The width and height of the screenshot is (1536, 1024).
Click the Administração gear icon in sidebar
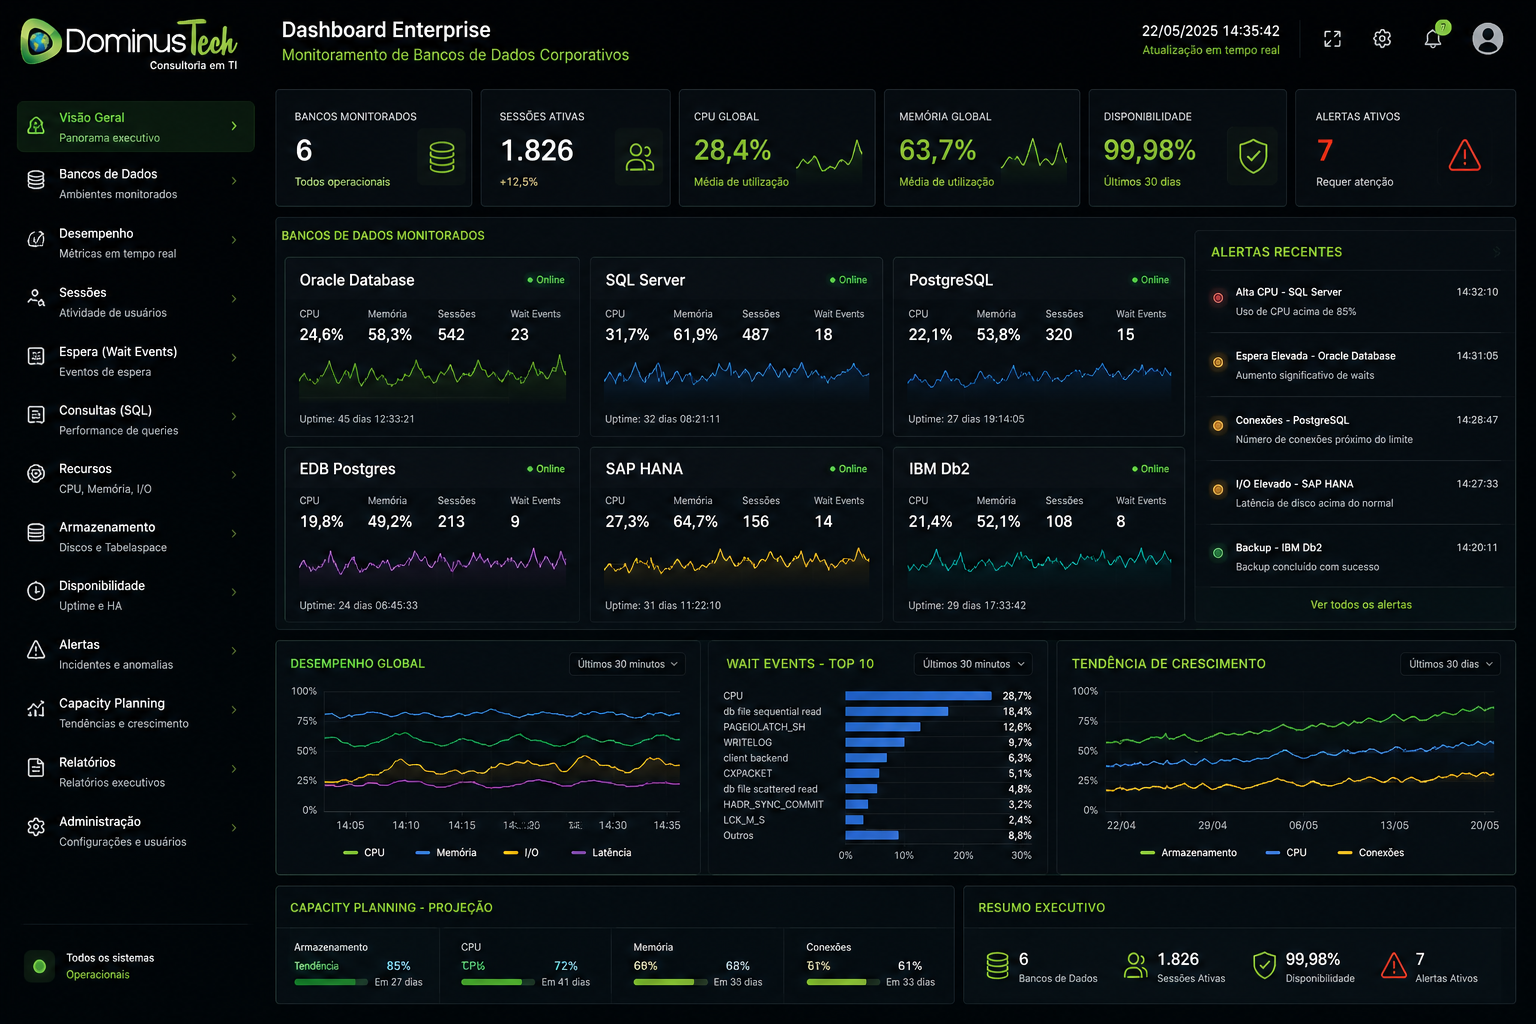pos(36,827)
